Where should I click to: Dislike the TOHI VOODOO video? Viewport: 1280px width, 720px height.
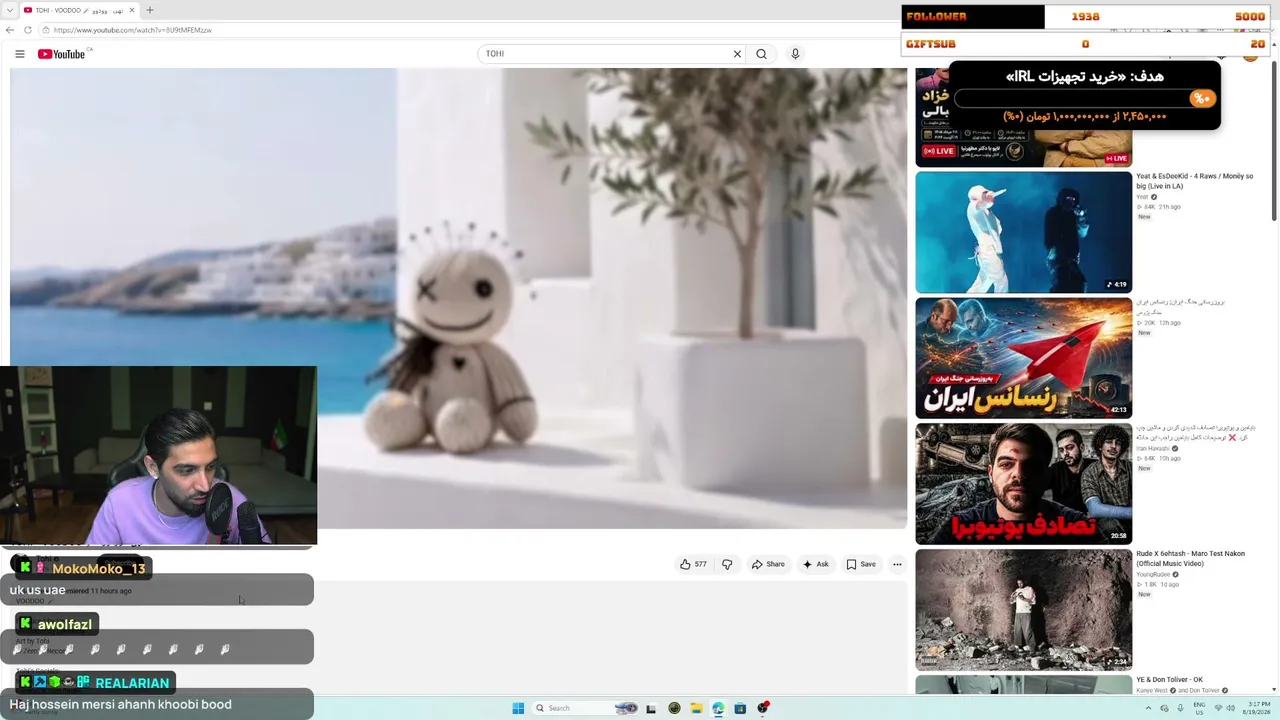727,564
